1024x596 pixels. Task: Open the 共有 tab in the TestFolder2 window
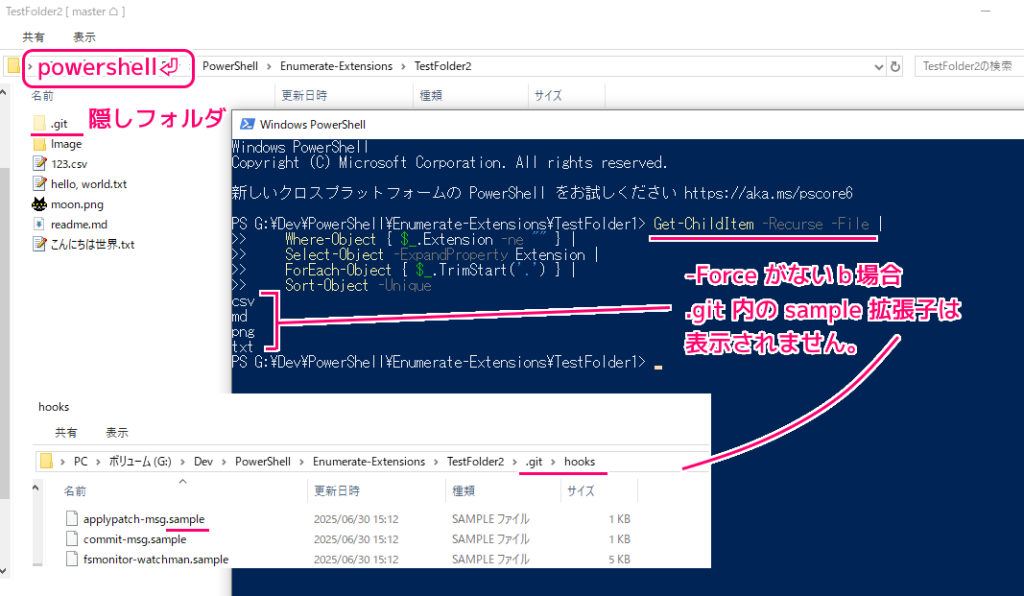[33, 36]
